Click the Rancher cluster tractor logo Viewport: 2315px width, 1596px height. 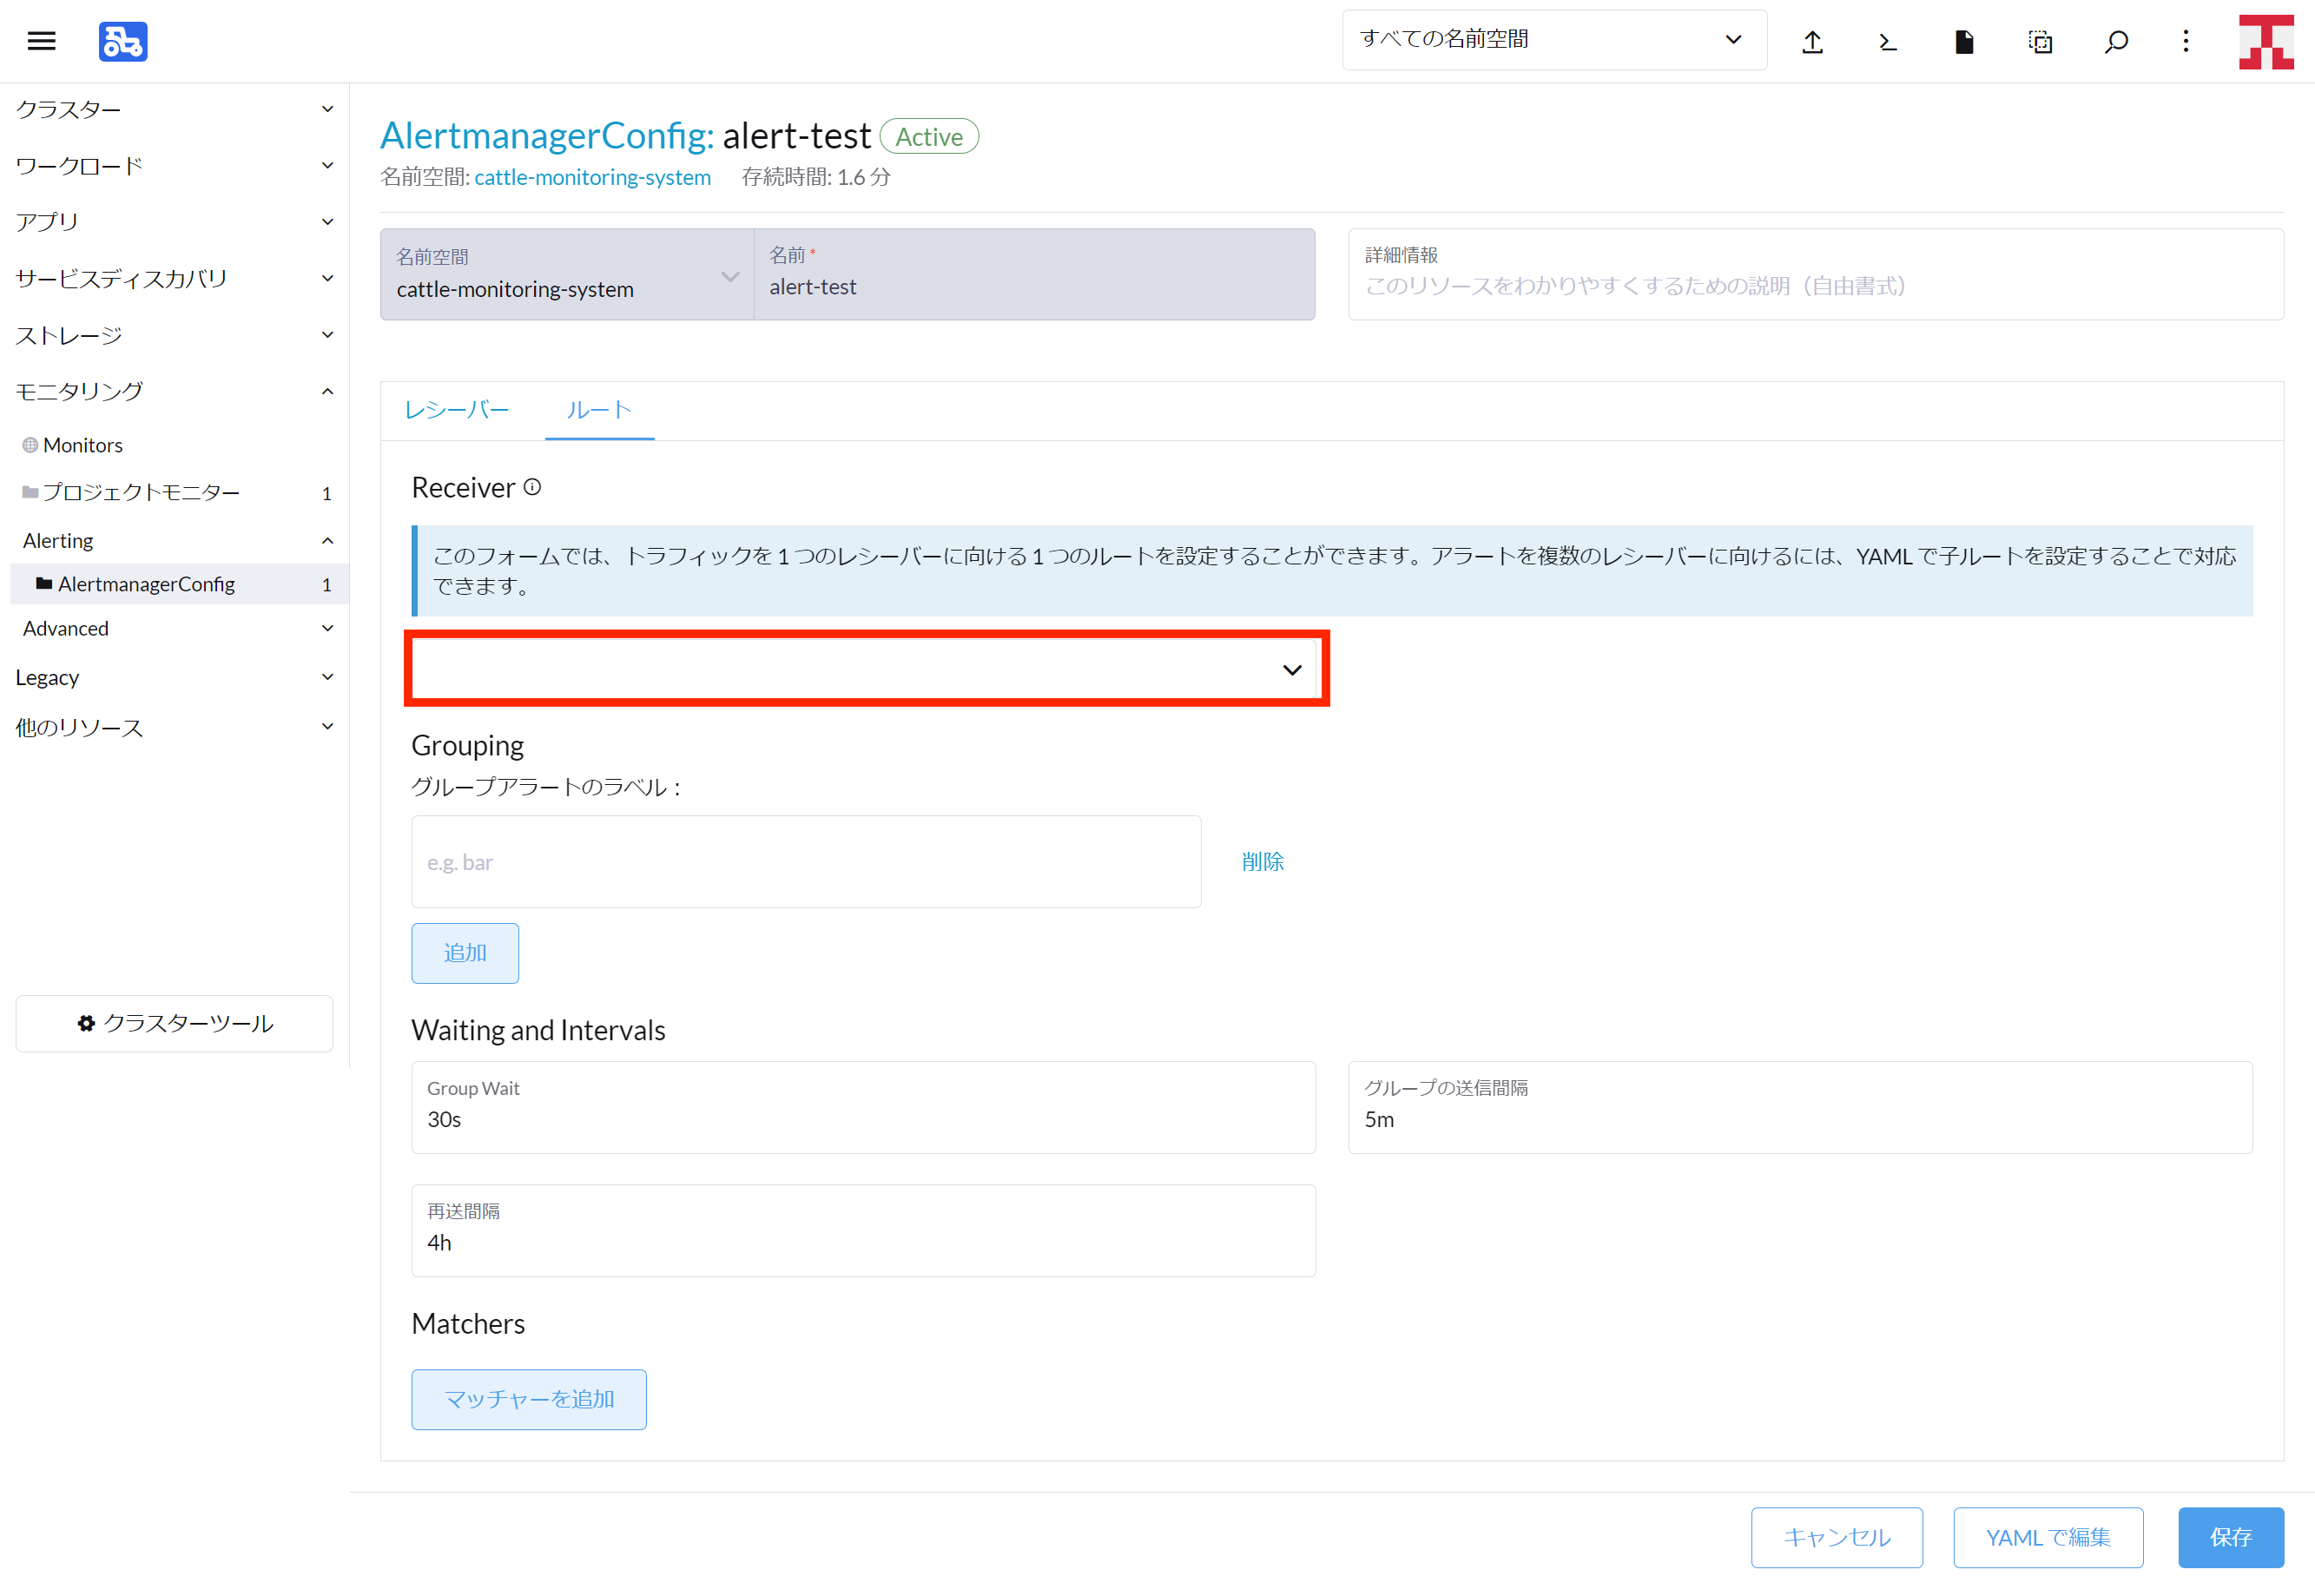tap(123, 41)
